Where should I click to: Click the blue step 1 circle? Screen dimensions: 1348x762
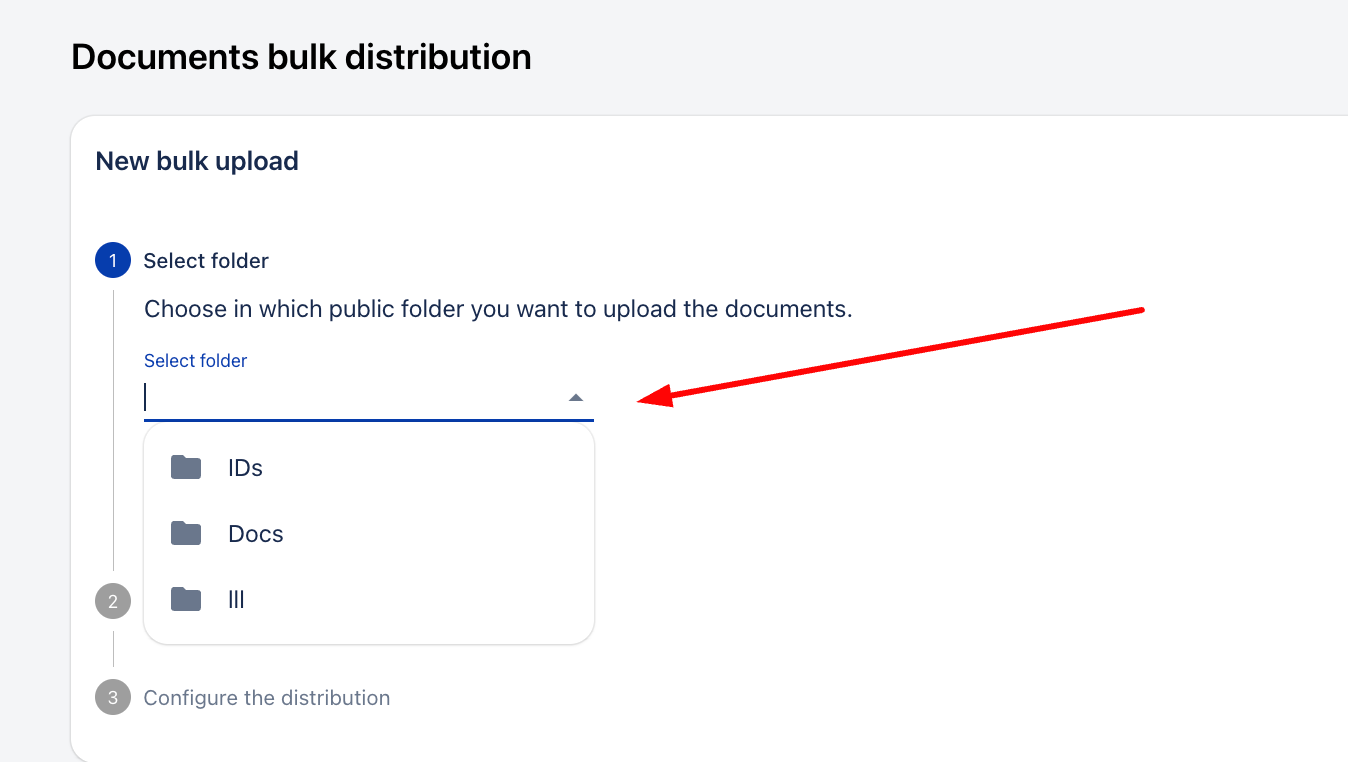click(x=113, y=261)
